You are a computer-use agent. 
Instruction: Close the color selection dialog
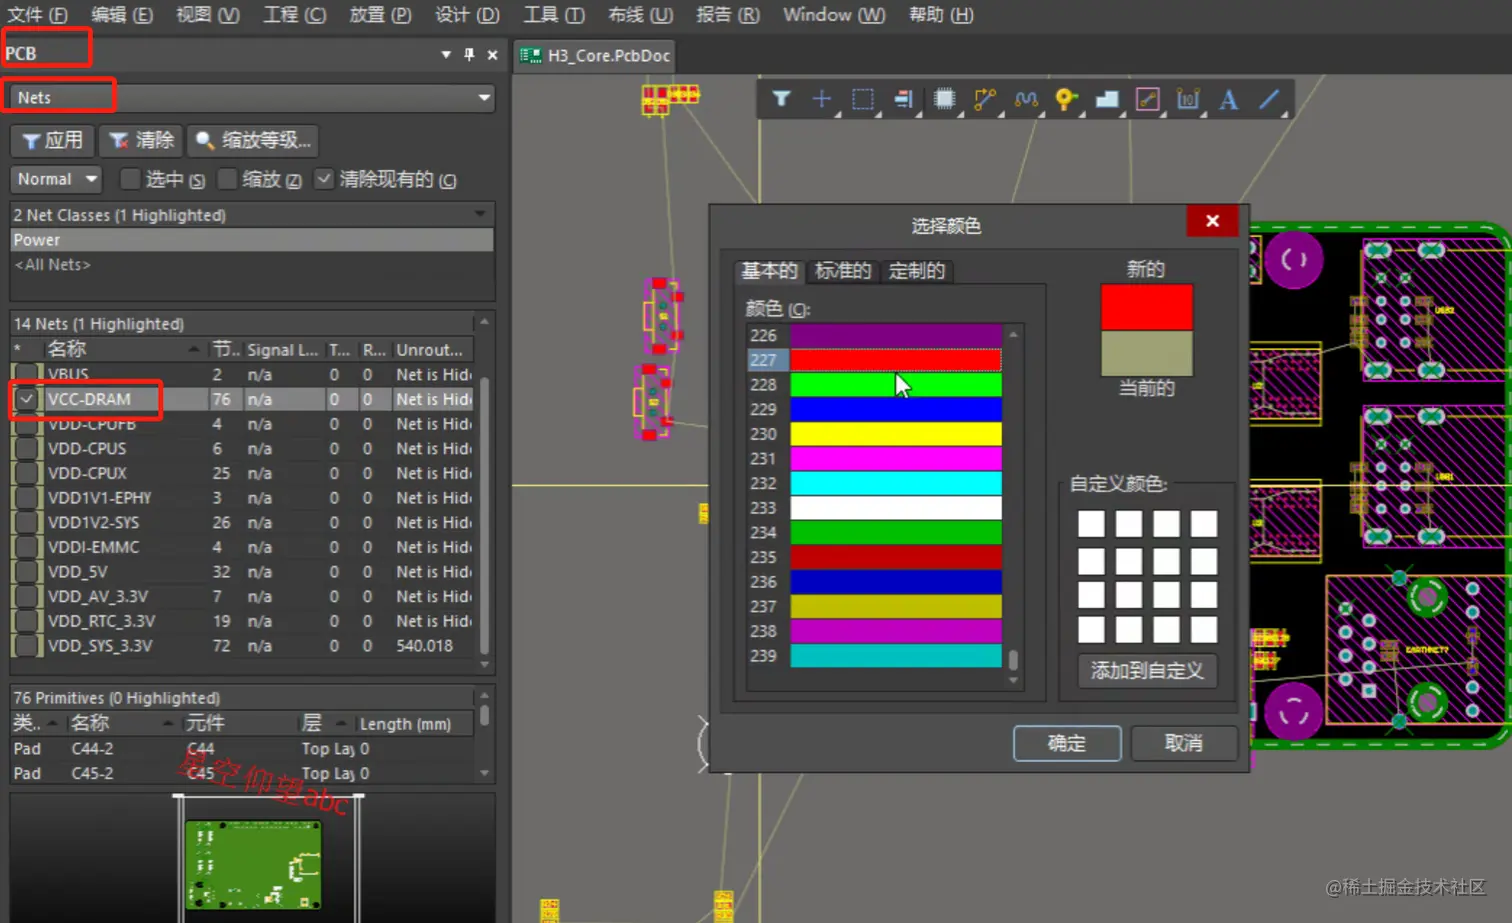pos(1212,221)
